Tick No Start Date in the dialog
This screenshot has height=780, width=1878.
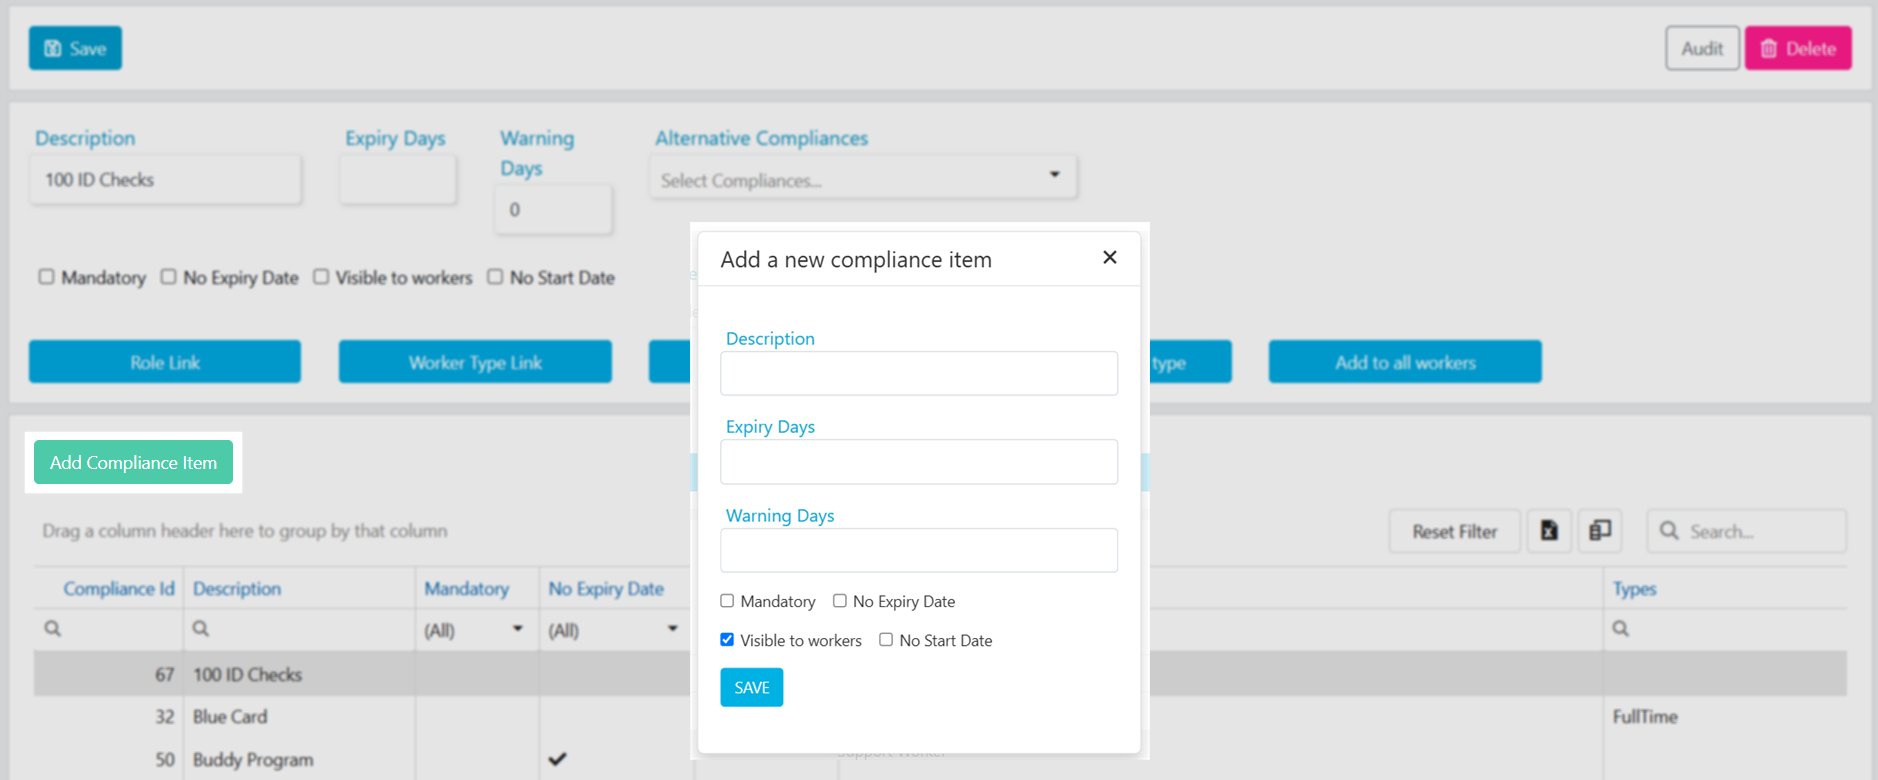pos(886,640)
